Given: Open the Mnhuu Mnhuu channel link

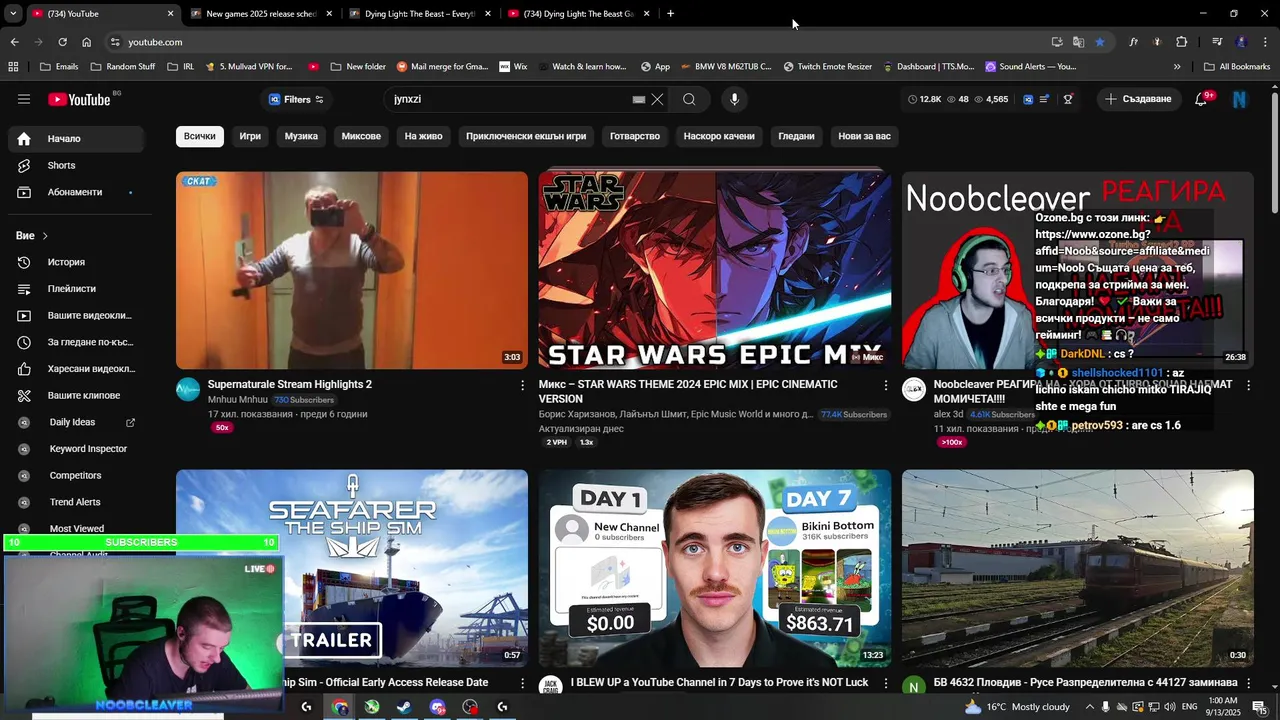Looking at the screenshot, I should pos(238,400).
